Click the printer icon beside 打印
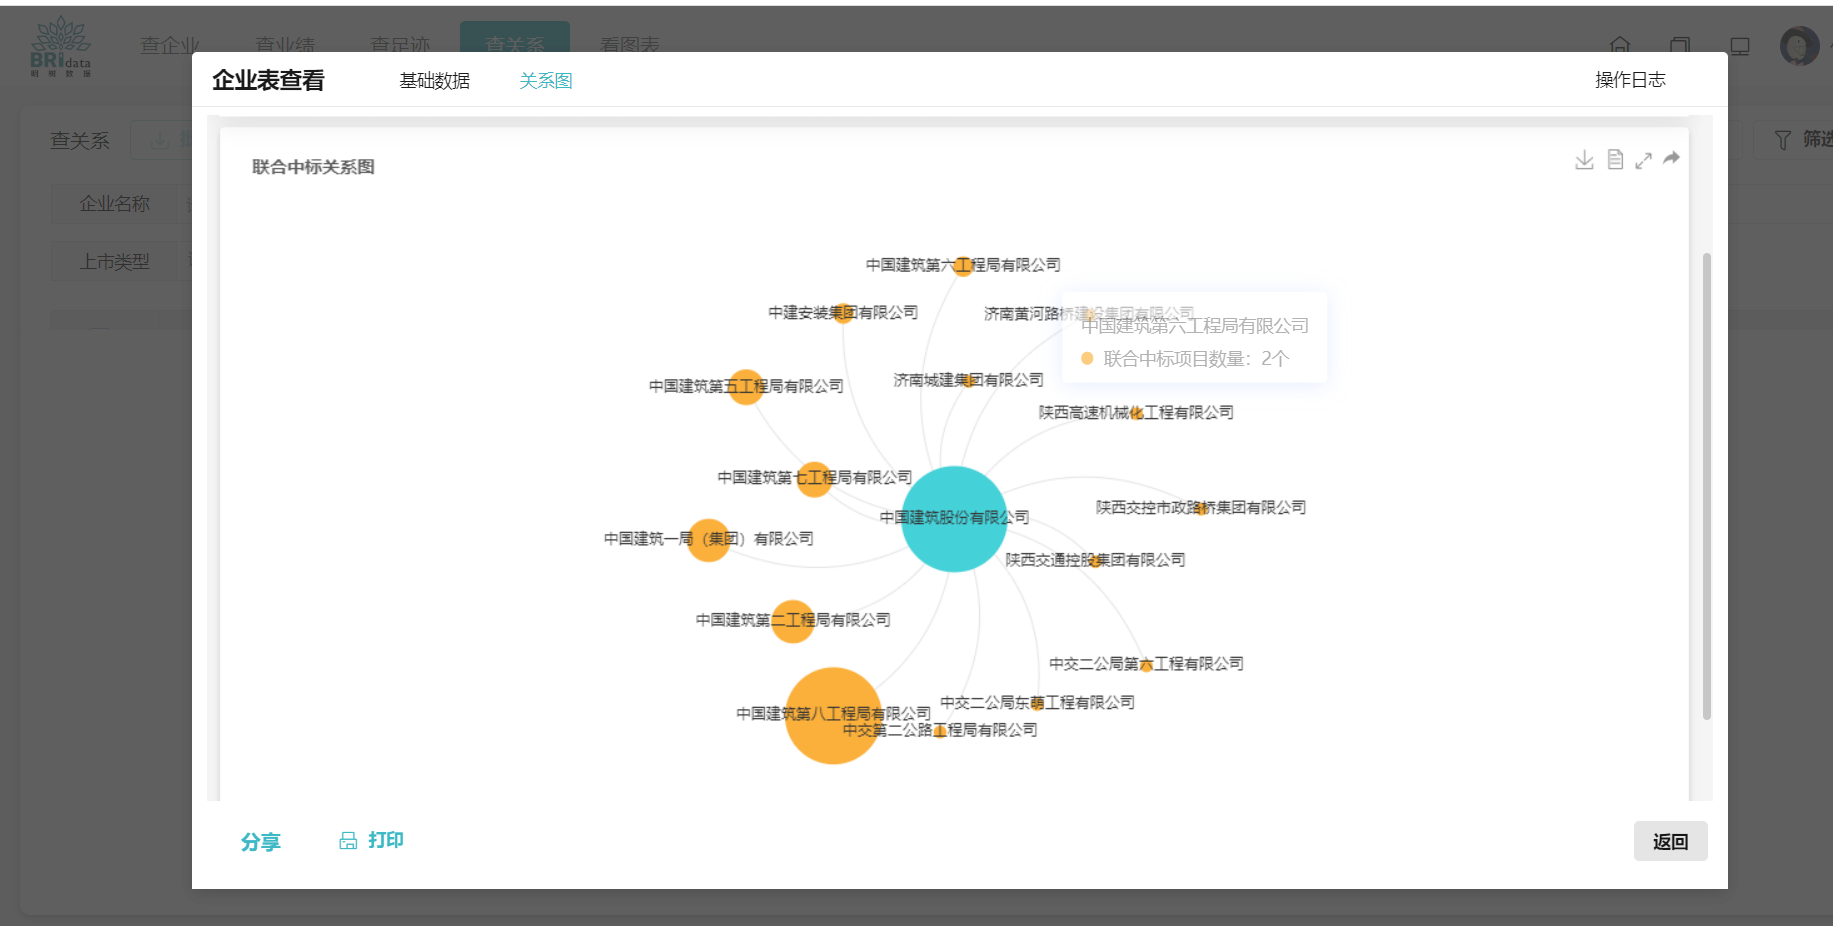1833x926 pixels. pos(348,841)
